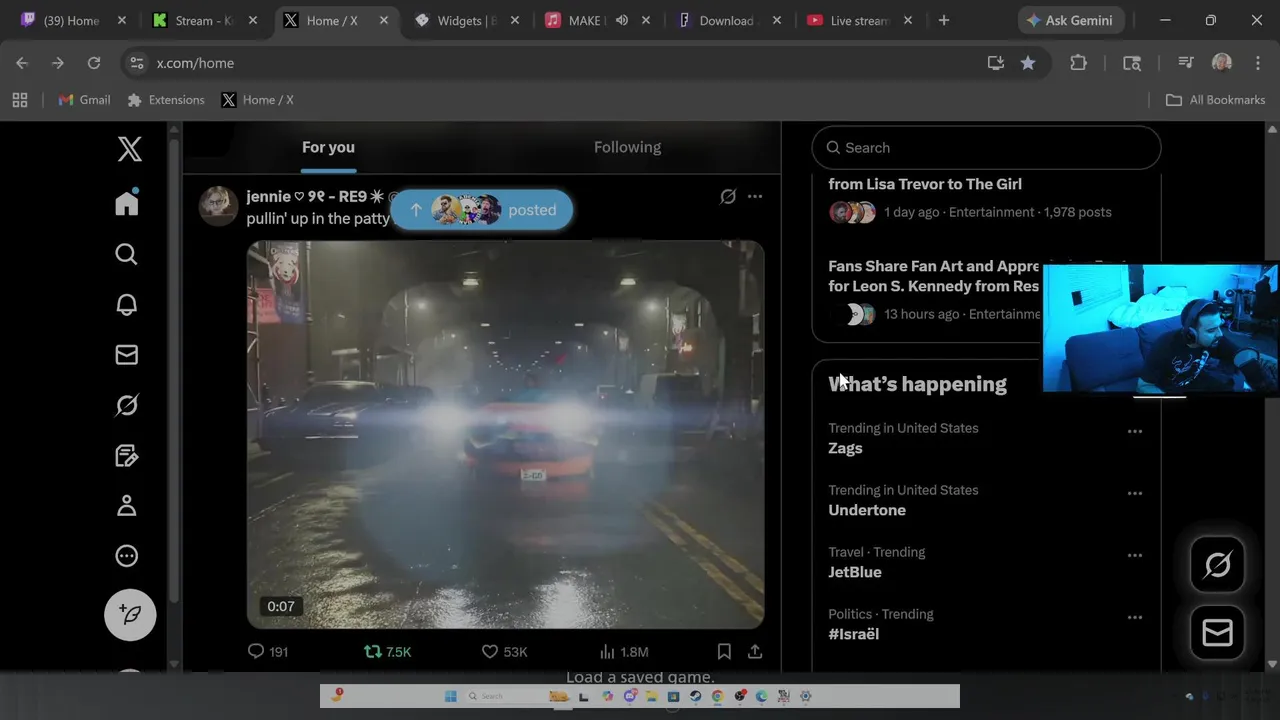Open the floating Messages envelope button

[x=1217, y=633]
